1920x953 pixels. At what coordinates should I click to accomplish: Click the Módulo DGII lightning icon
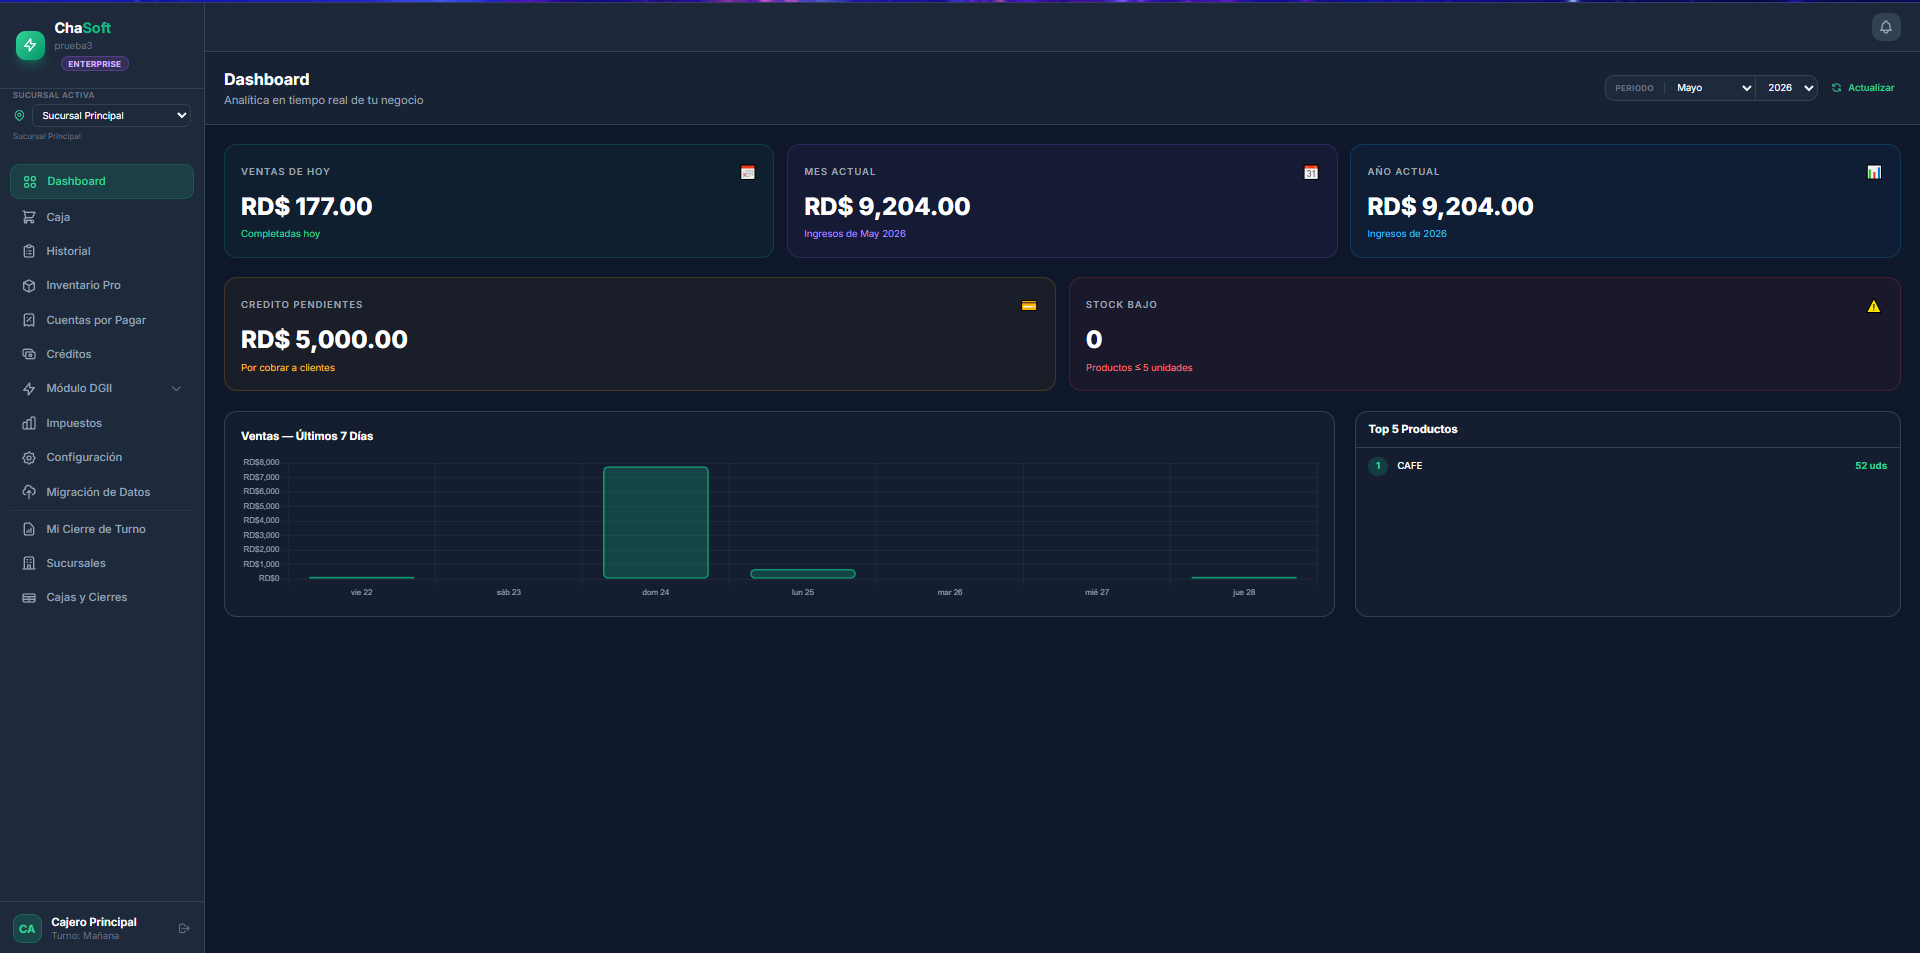[29, 389]
